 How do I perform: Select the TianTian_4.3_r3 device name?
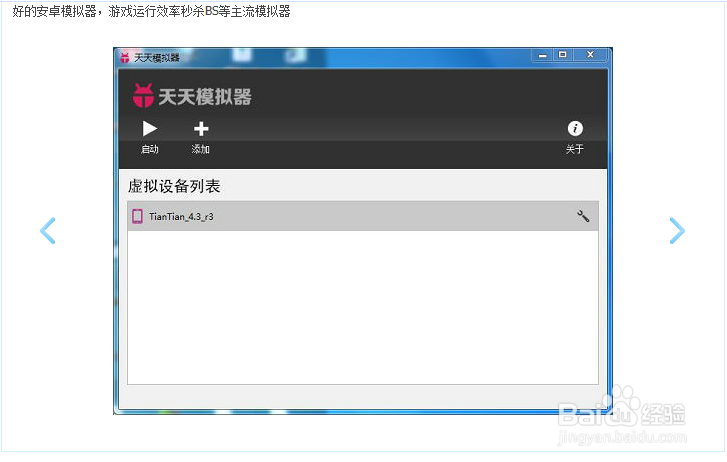coord(181,217)
